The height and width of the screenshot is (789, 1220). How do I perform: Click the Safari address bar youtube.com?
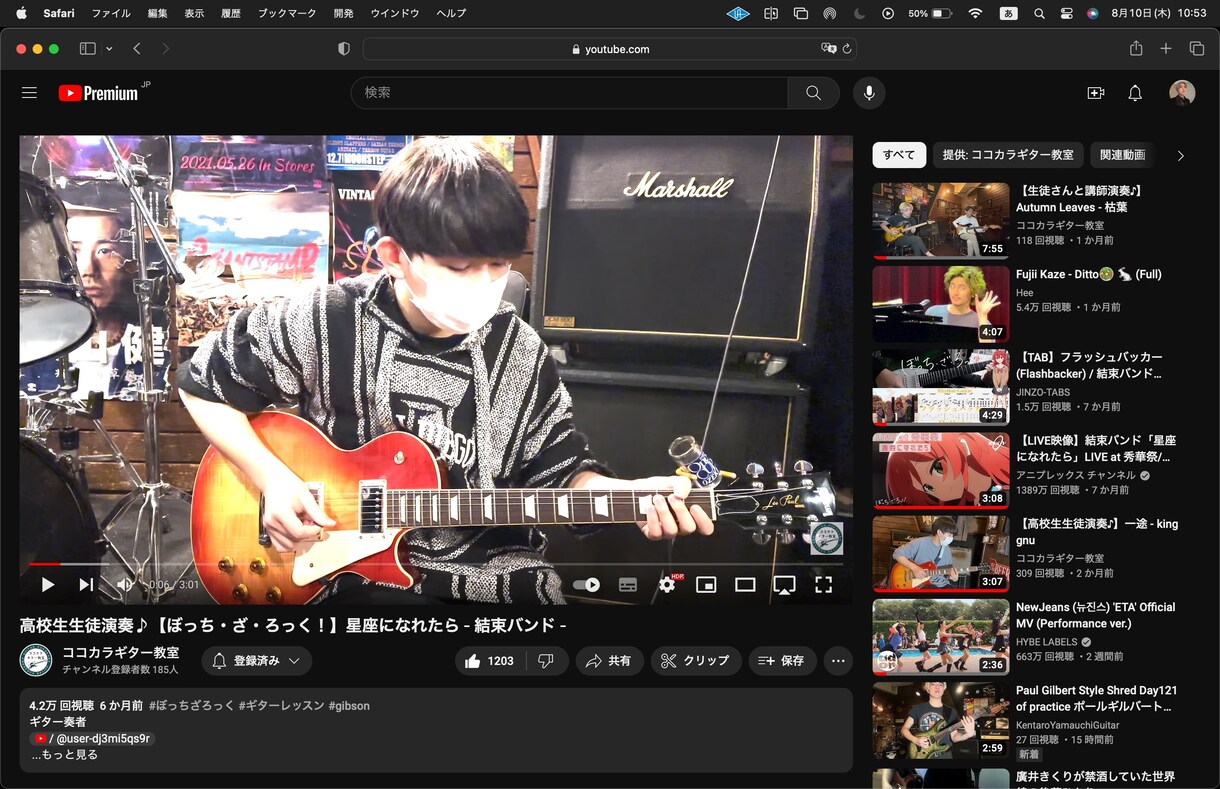(610, 49)
